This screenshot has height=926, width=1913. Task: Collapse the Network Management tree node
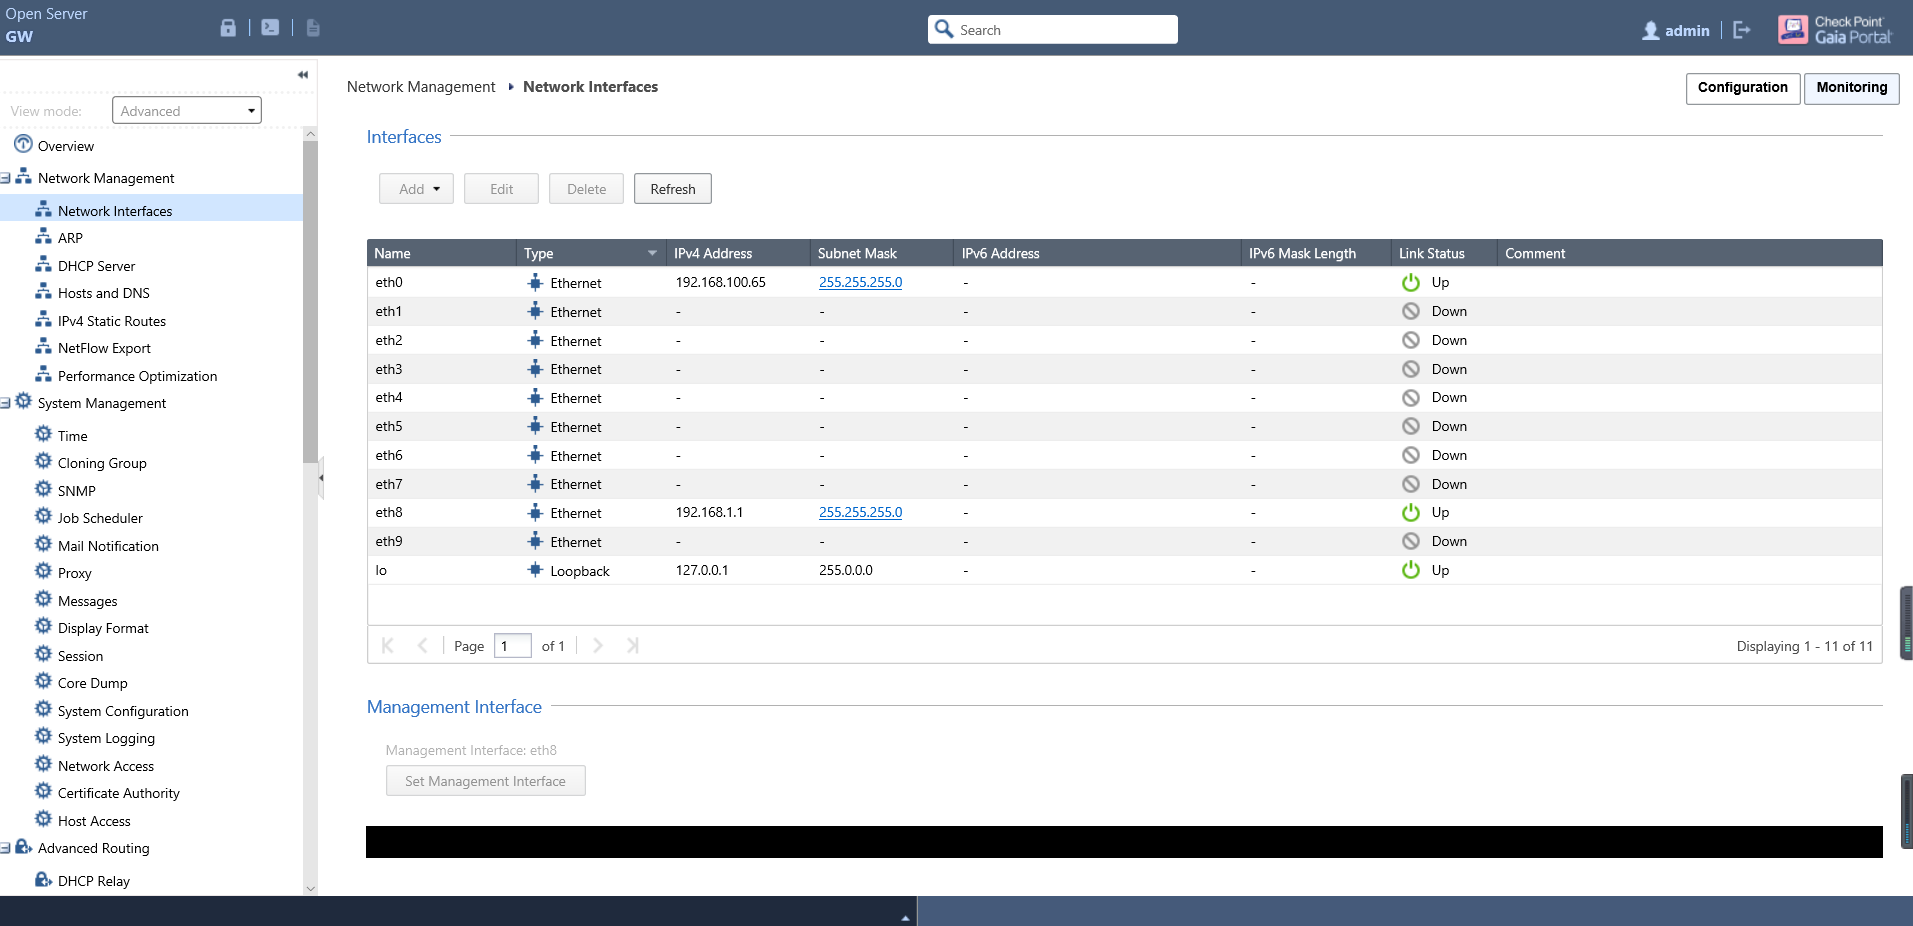tap(5, 178)
